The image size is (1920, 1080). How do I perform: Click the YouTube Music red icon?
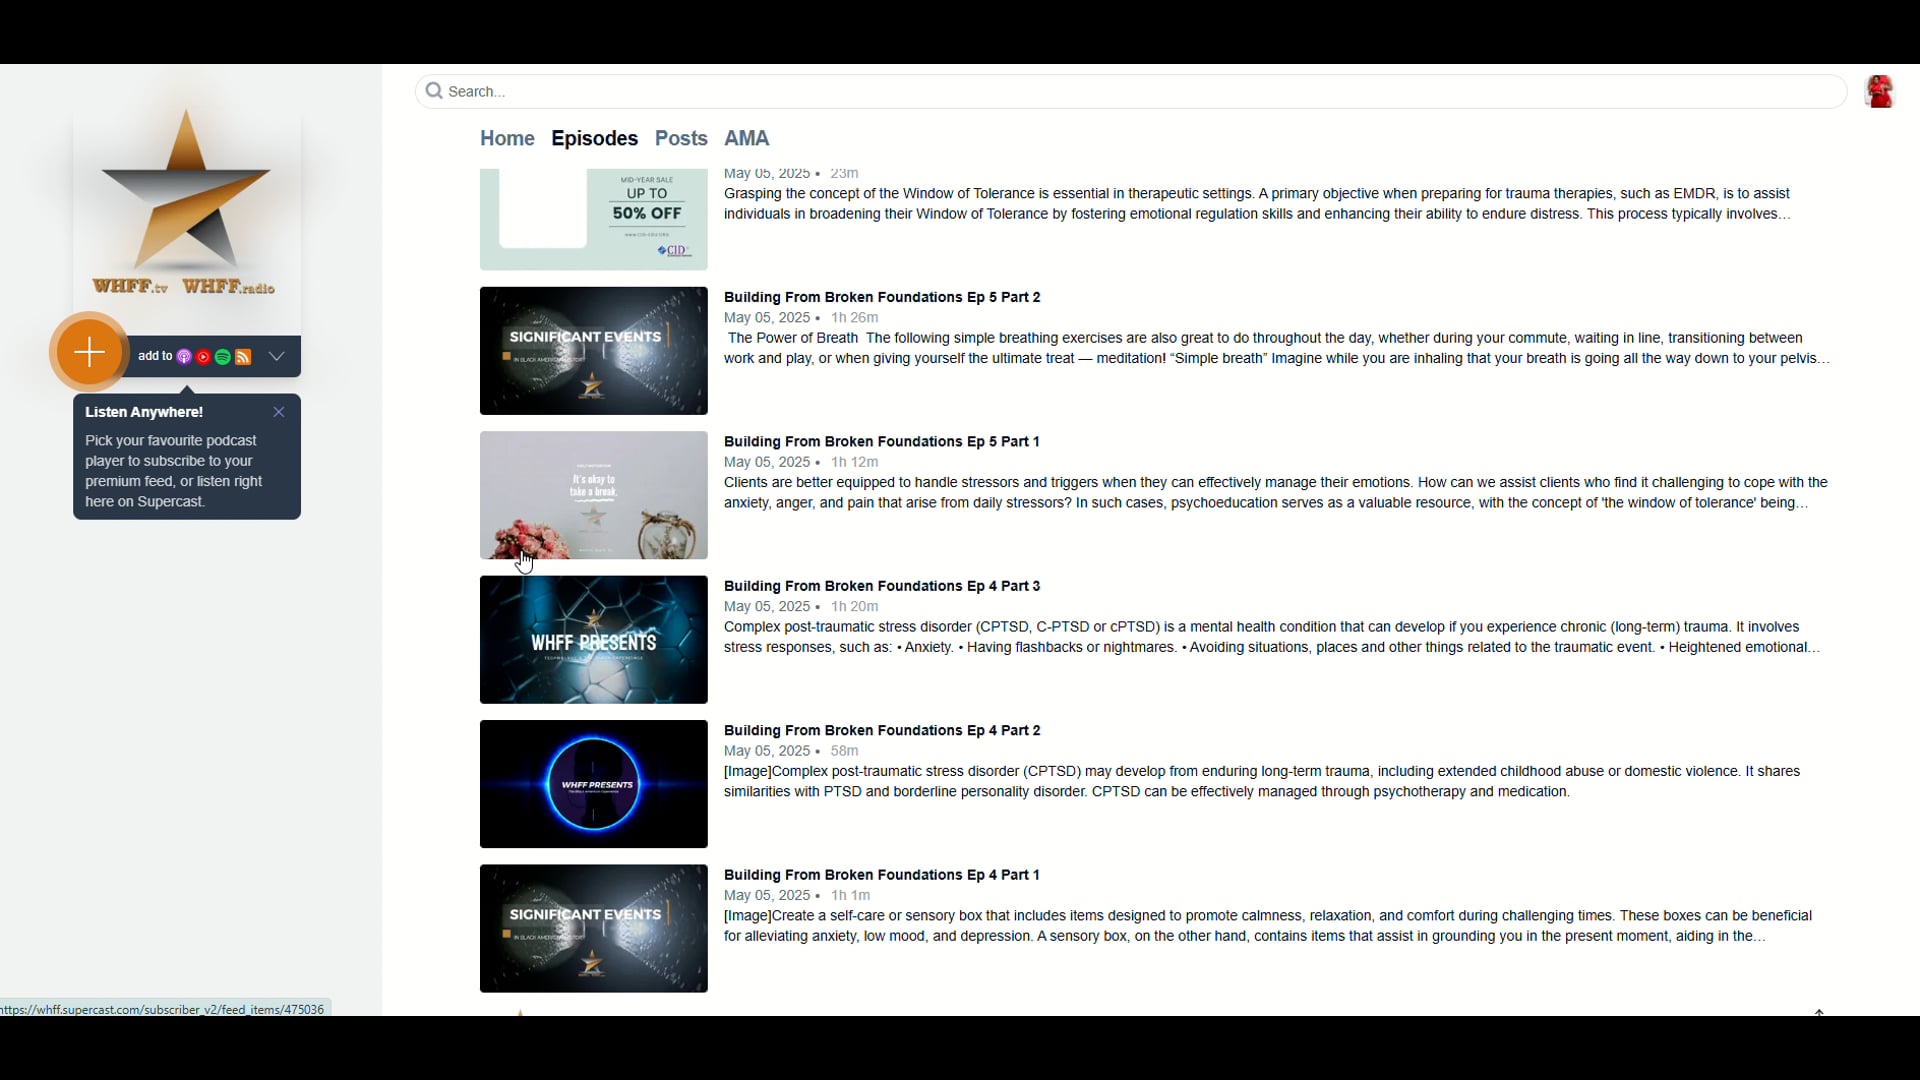point(203,357)
